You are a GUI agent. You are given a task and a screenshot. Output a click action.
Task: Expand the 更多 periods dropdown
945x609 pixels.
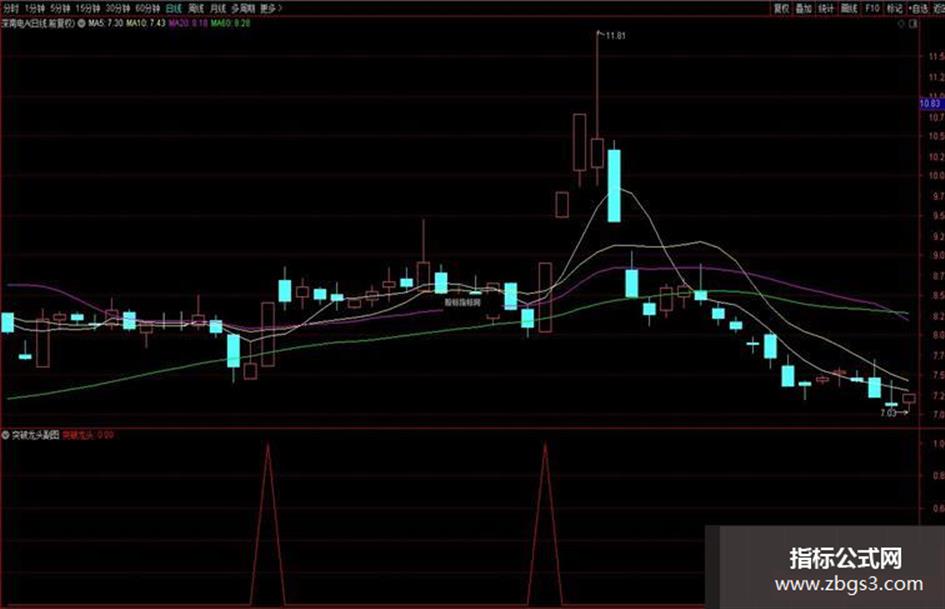pos(271,8)
